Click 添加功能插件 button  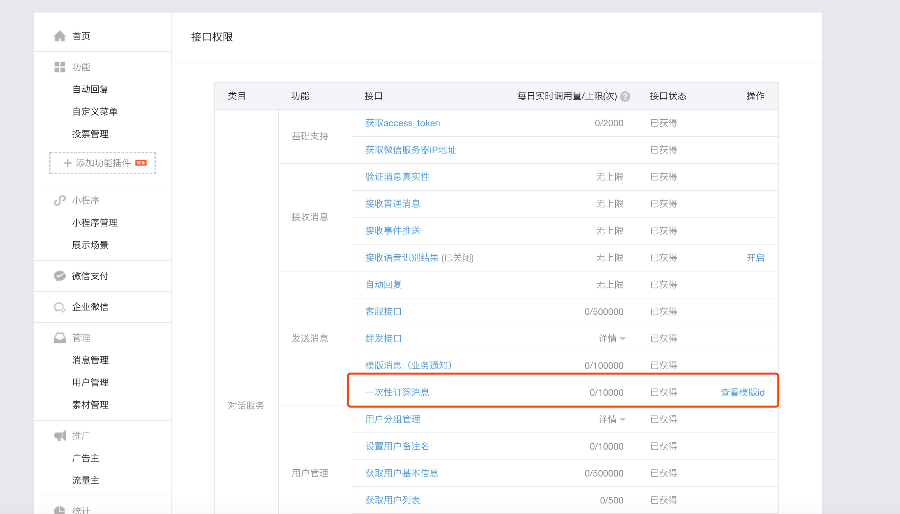[x=103, y=163]
